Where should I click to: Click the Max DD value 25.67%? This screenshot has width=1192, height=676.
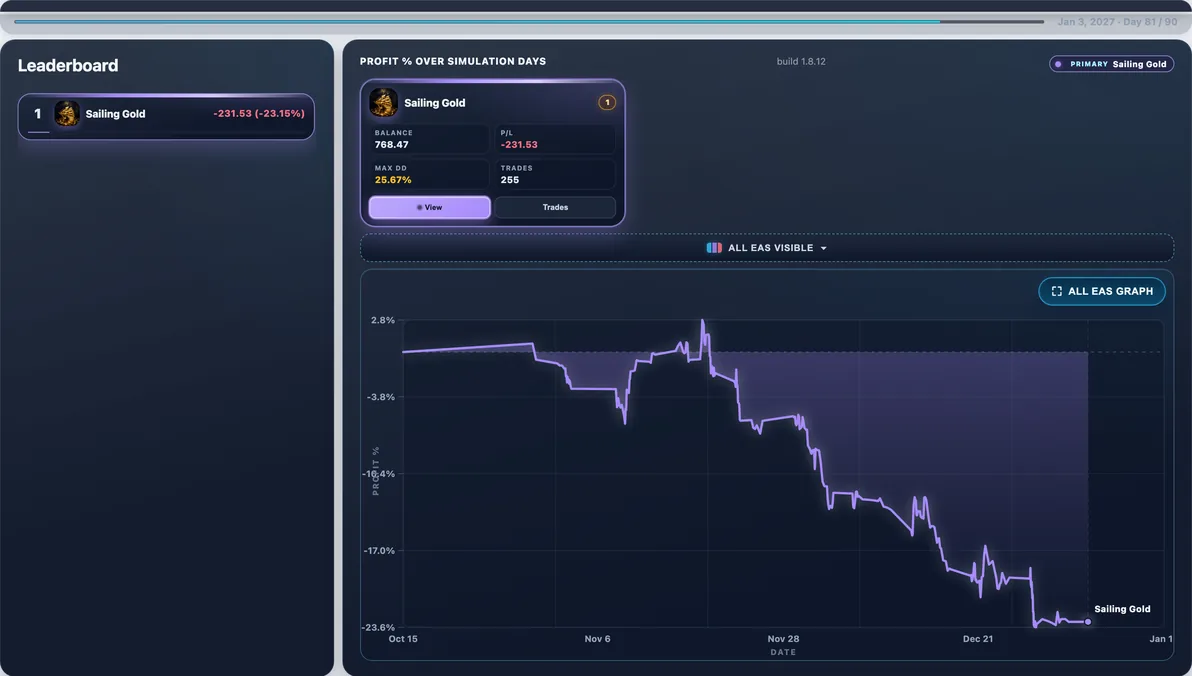[393, 180]
